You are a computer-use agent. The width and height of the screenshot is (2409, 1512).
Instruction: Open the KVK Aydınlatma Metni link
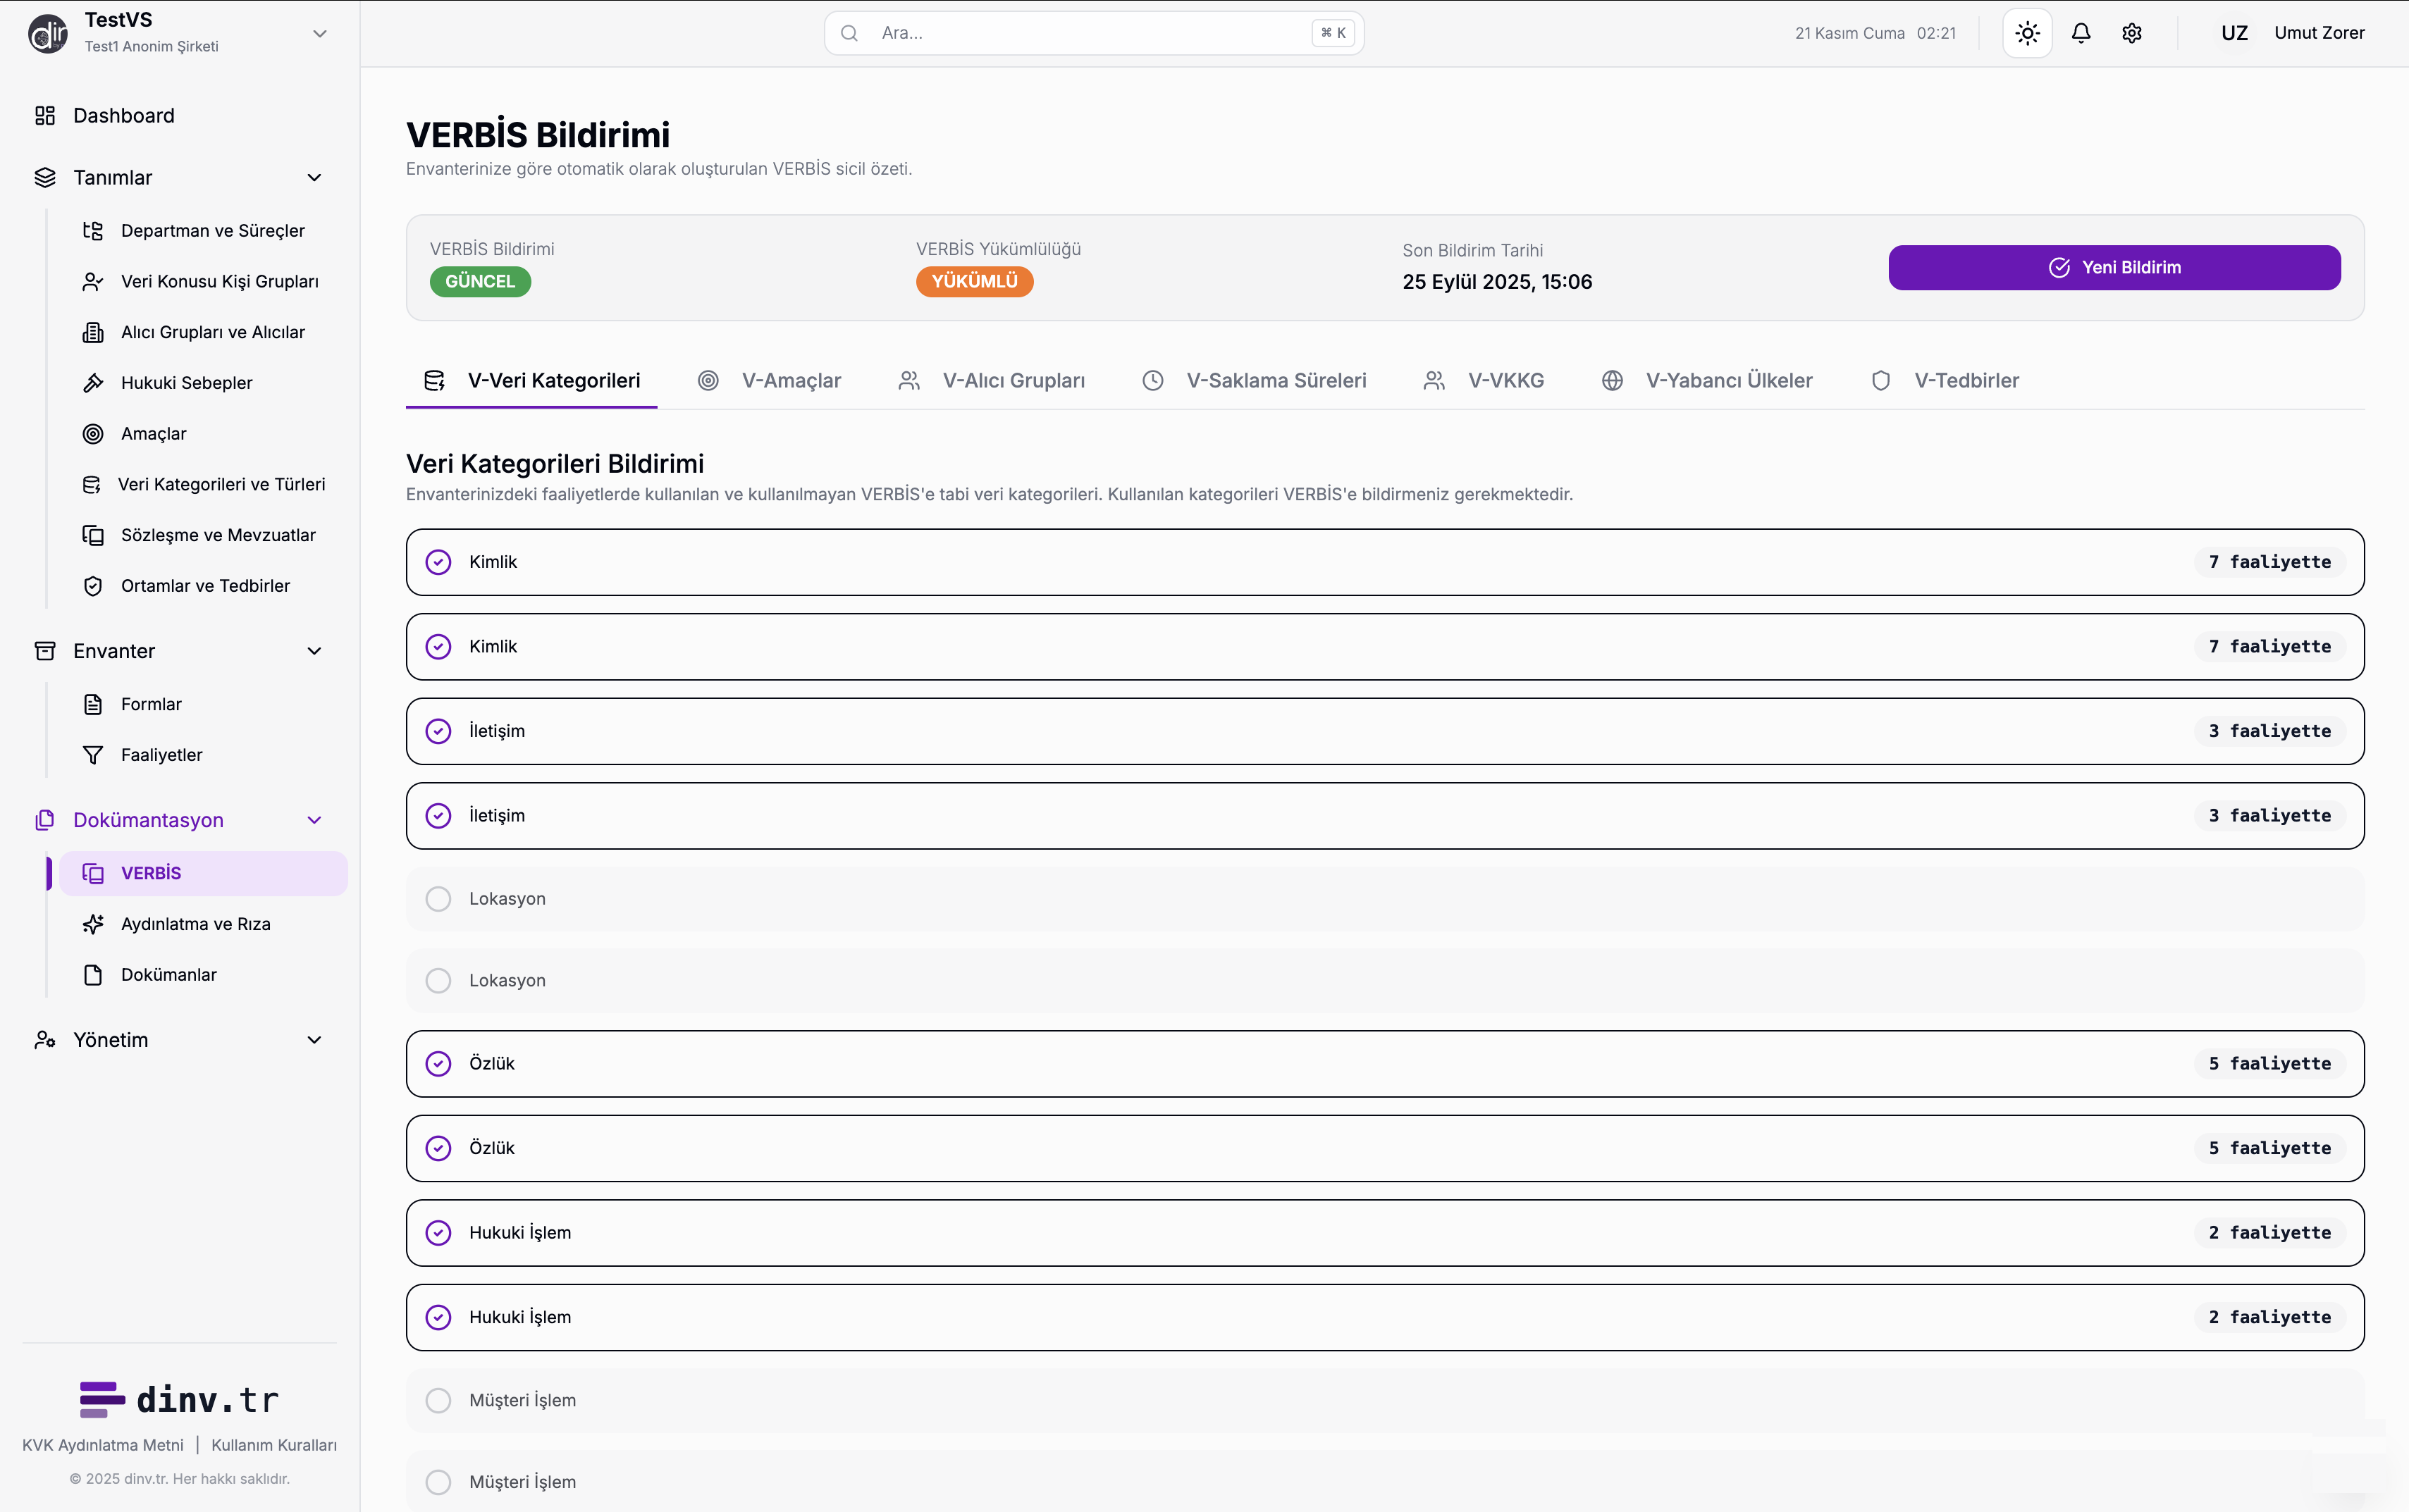pyautogui.click(x=103, y=1445)
